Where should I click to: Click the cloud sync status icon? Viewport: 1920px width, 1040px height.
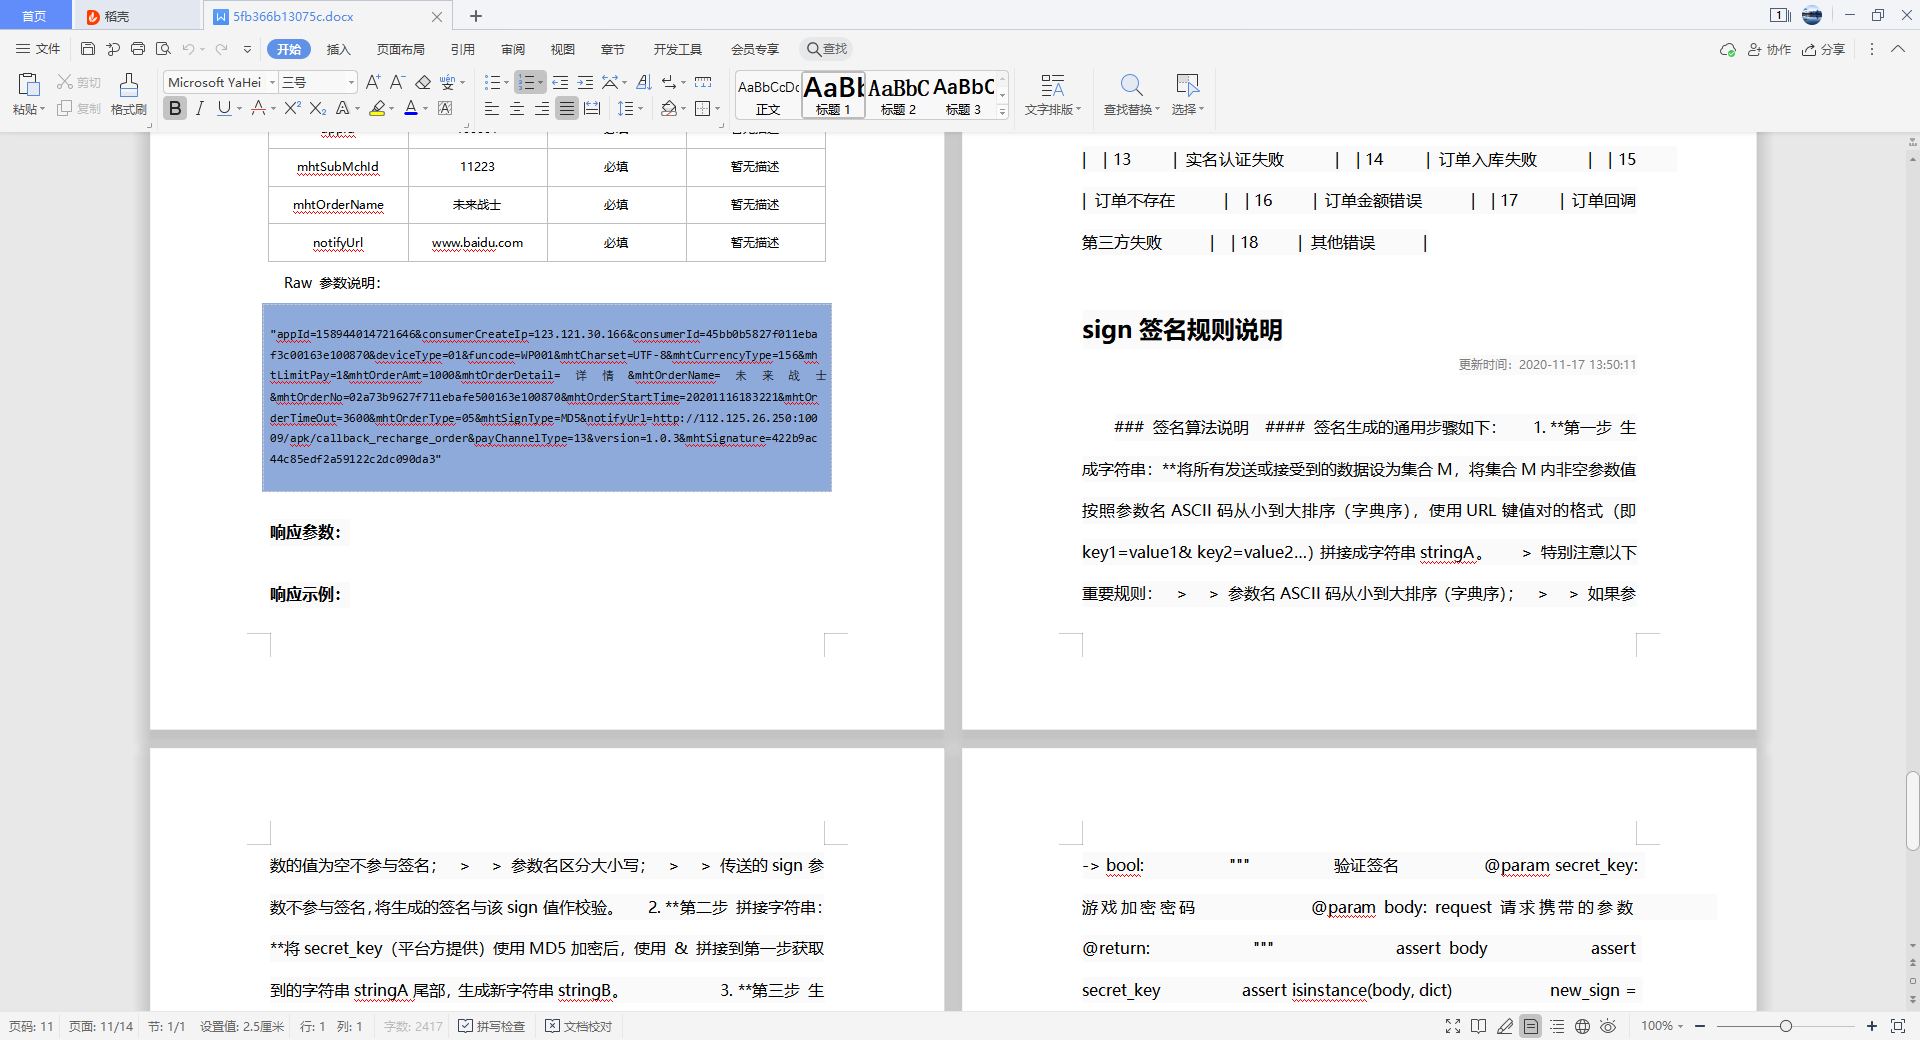pyautogui.click(x=1727, y=49)
